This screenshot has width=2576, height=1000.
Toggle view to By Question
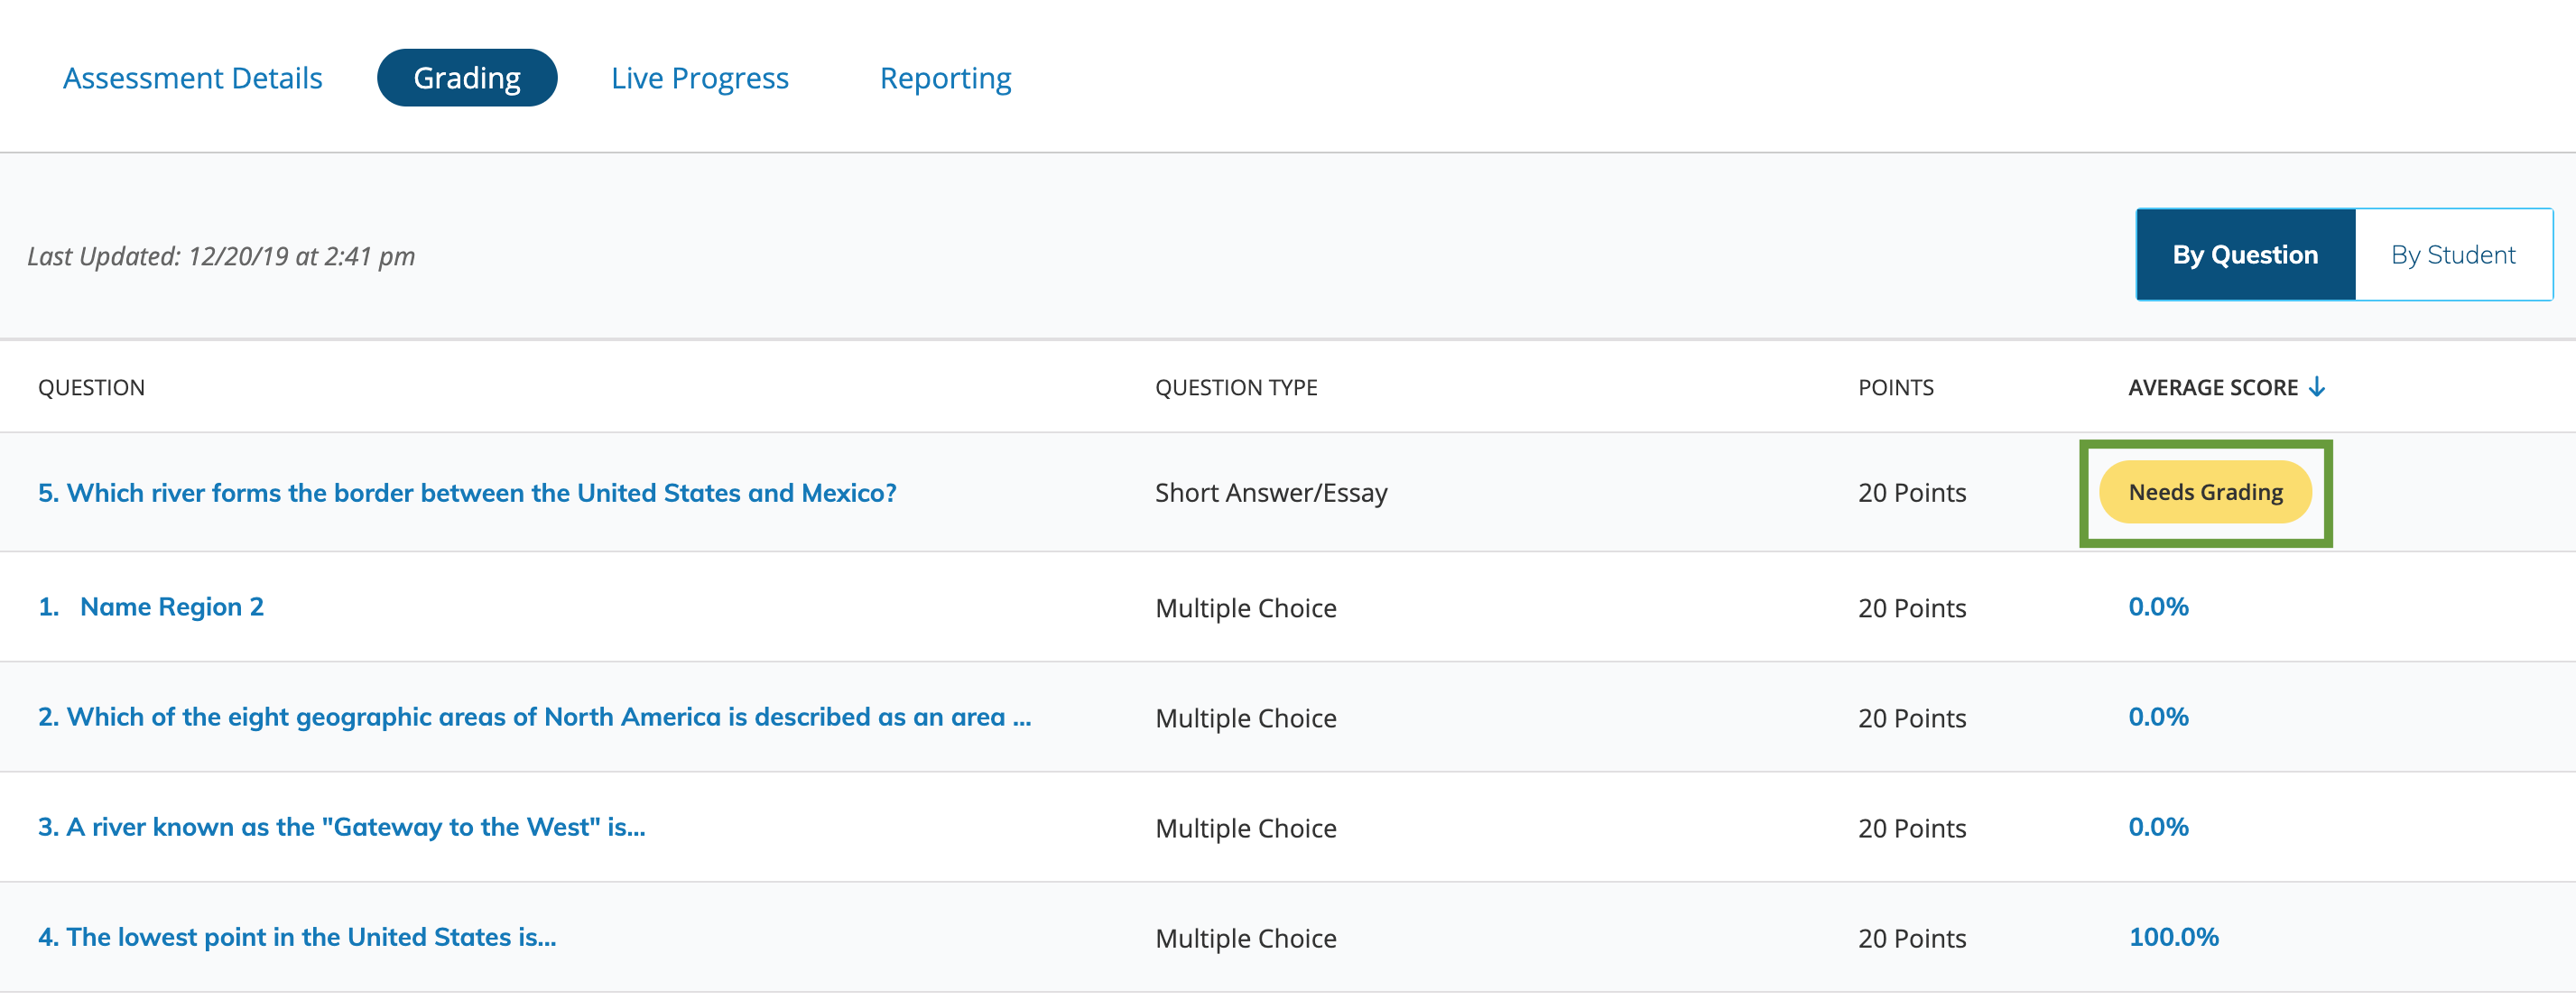coord(2244,255)
